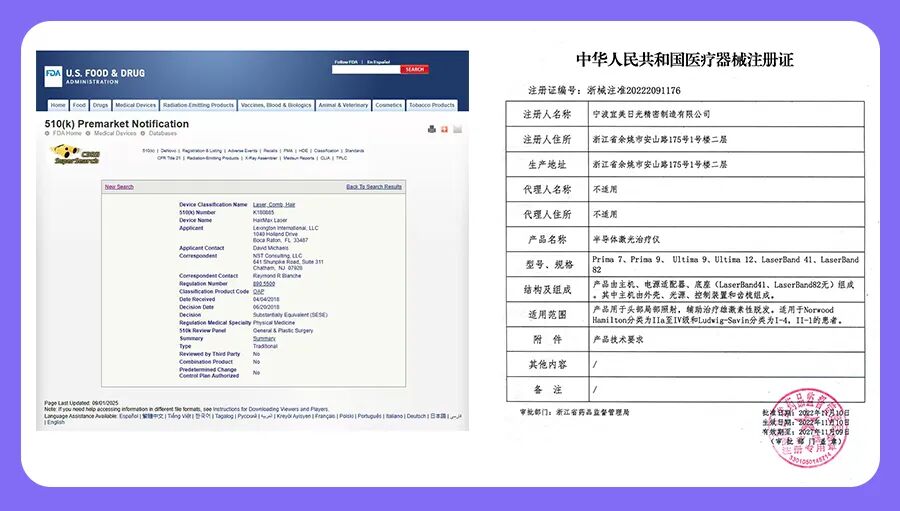The width and height of the screenshot is (900, 511).
Task: Click the site search input field
Action: point(366,69)
